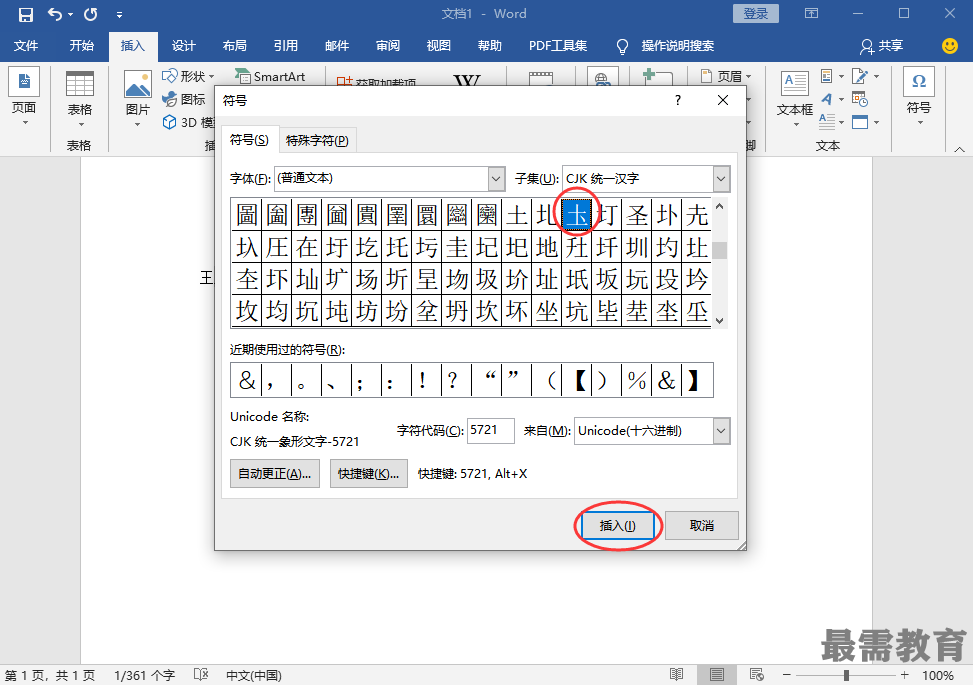Click the 共享 share button
Screen dimensions: 973x685
[882, 46]
